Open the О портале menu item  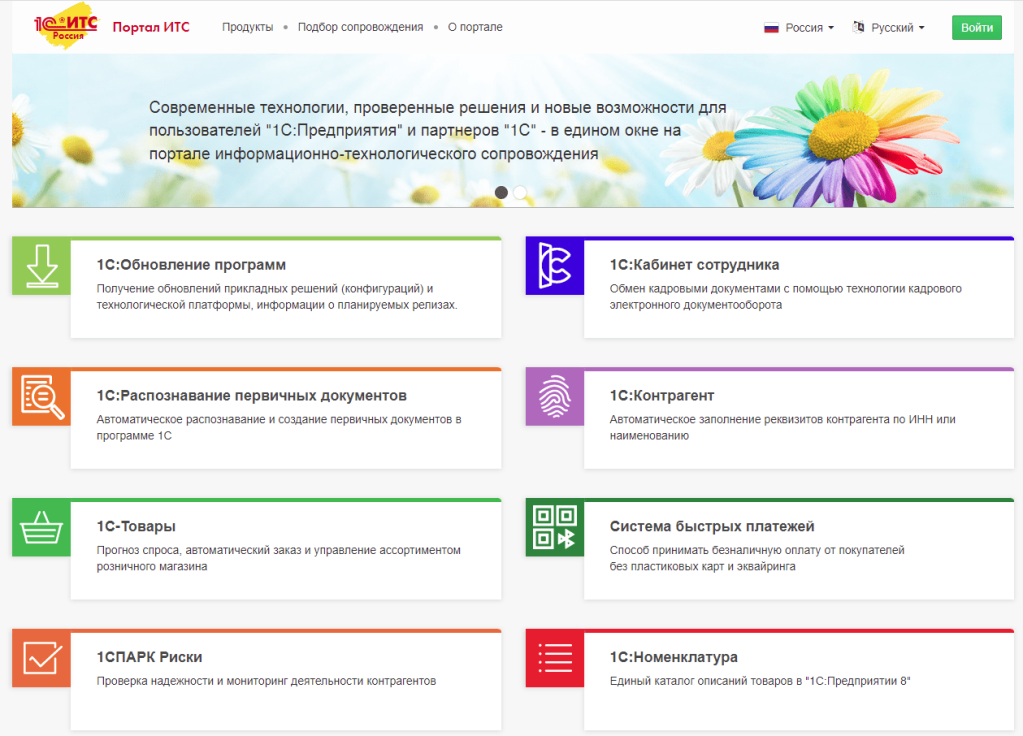pyautogui.click(x=475, y=27)
